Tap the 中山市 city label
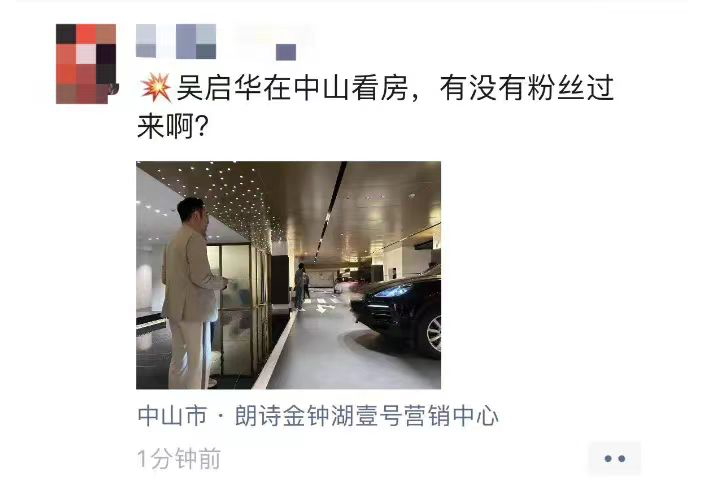 click(172, 416)
